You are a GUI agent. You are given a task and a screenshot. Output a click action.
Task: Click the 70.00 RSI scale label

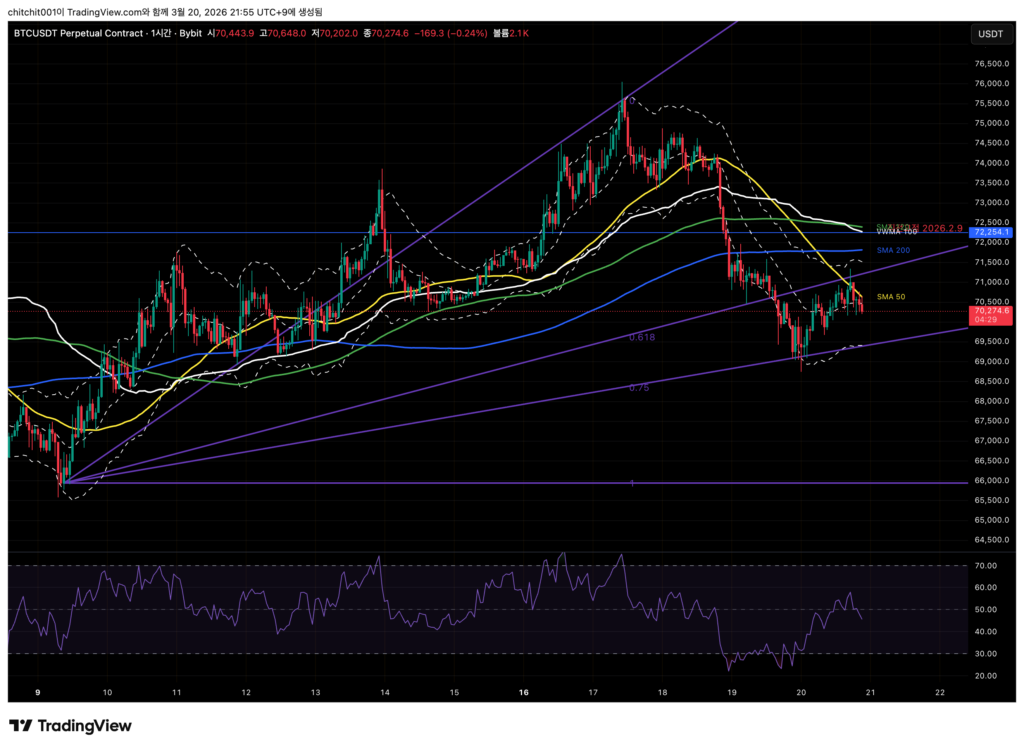[986, 566]
